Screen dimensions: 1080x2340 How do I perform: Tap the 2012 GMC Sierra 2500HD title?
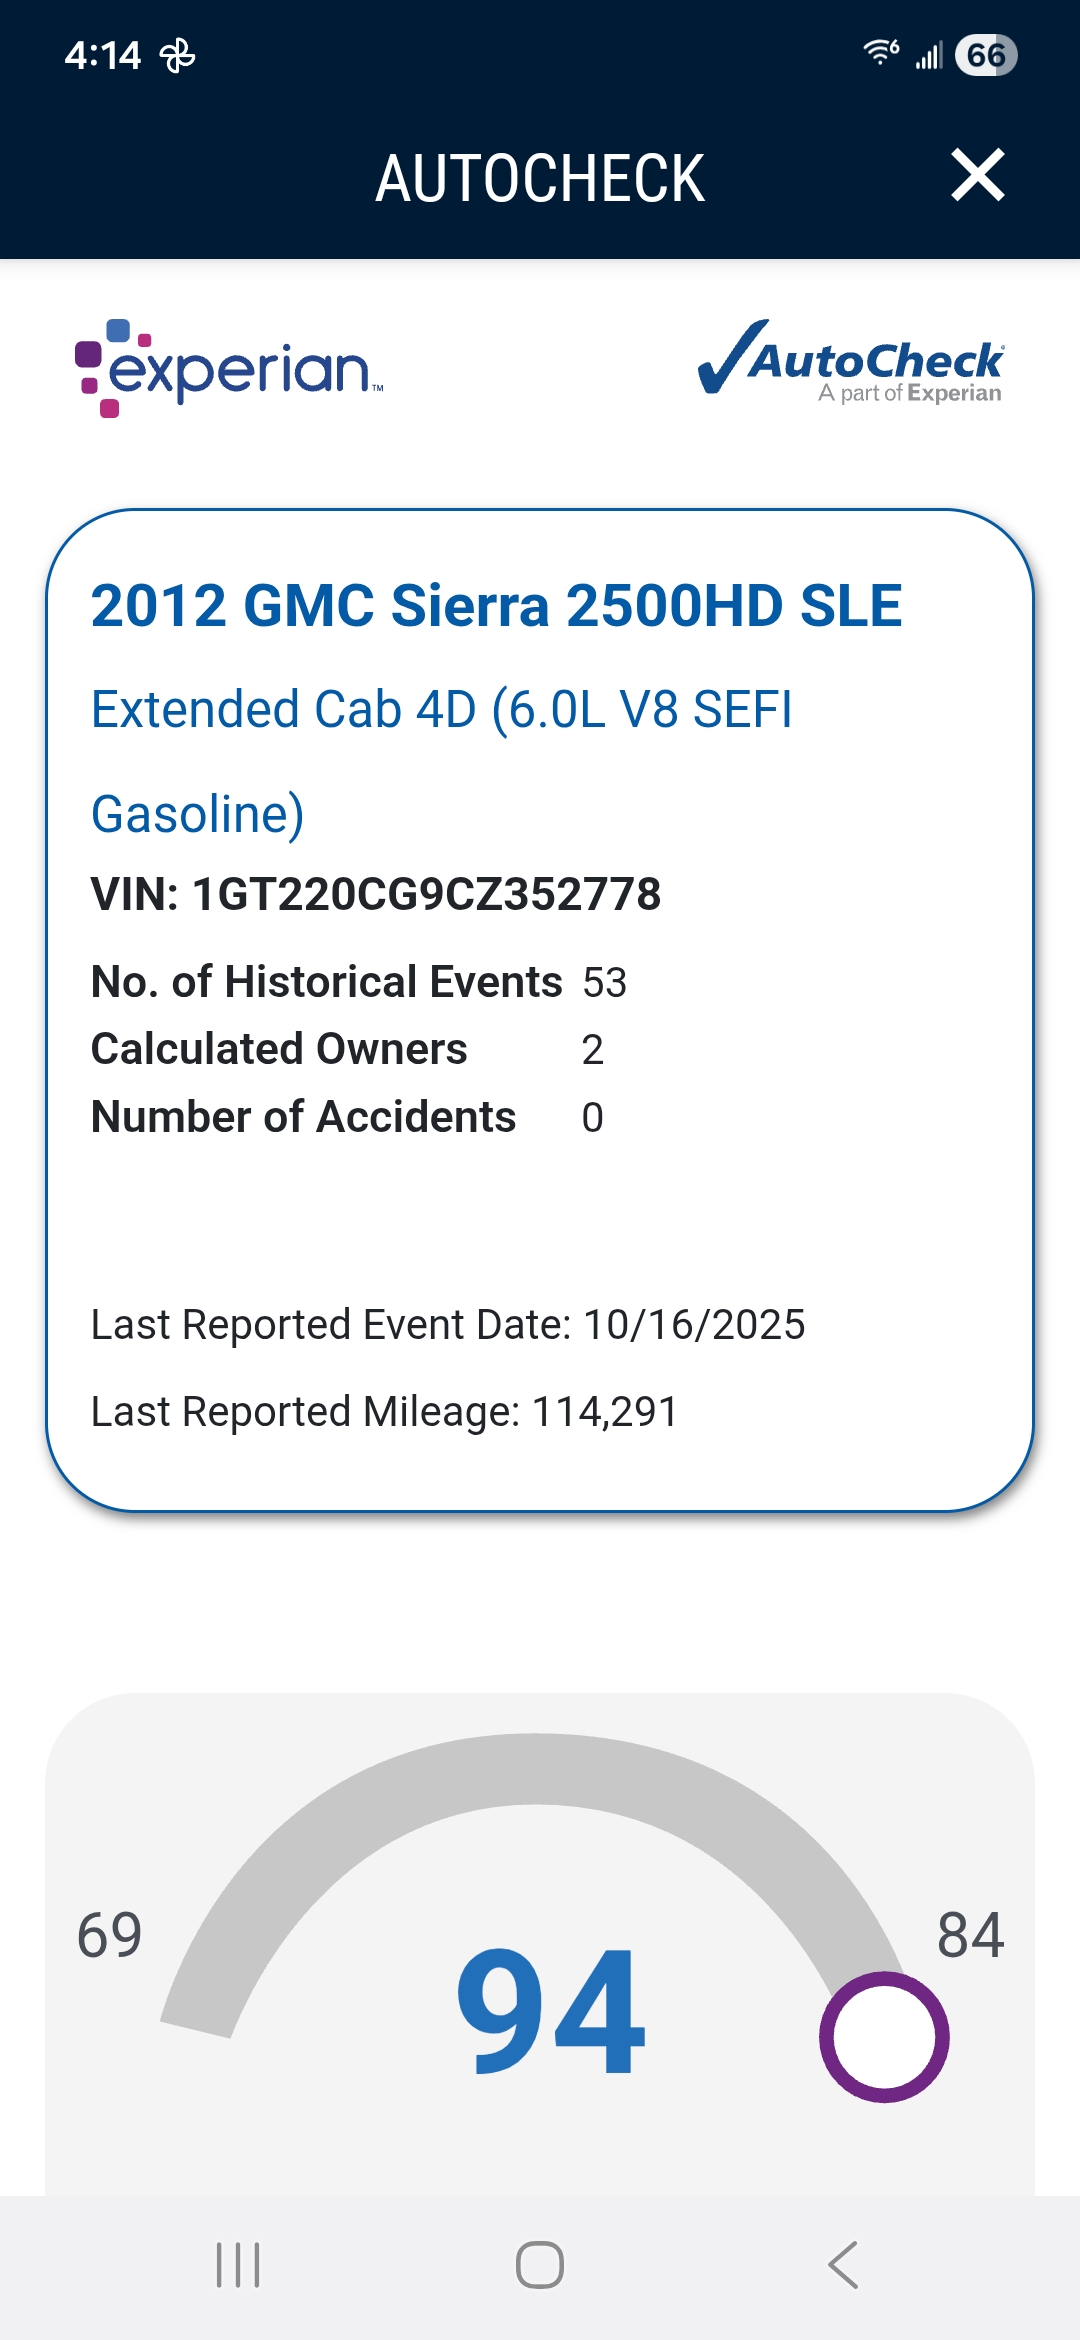pyautogui.click(x=496, y=606)
